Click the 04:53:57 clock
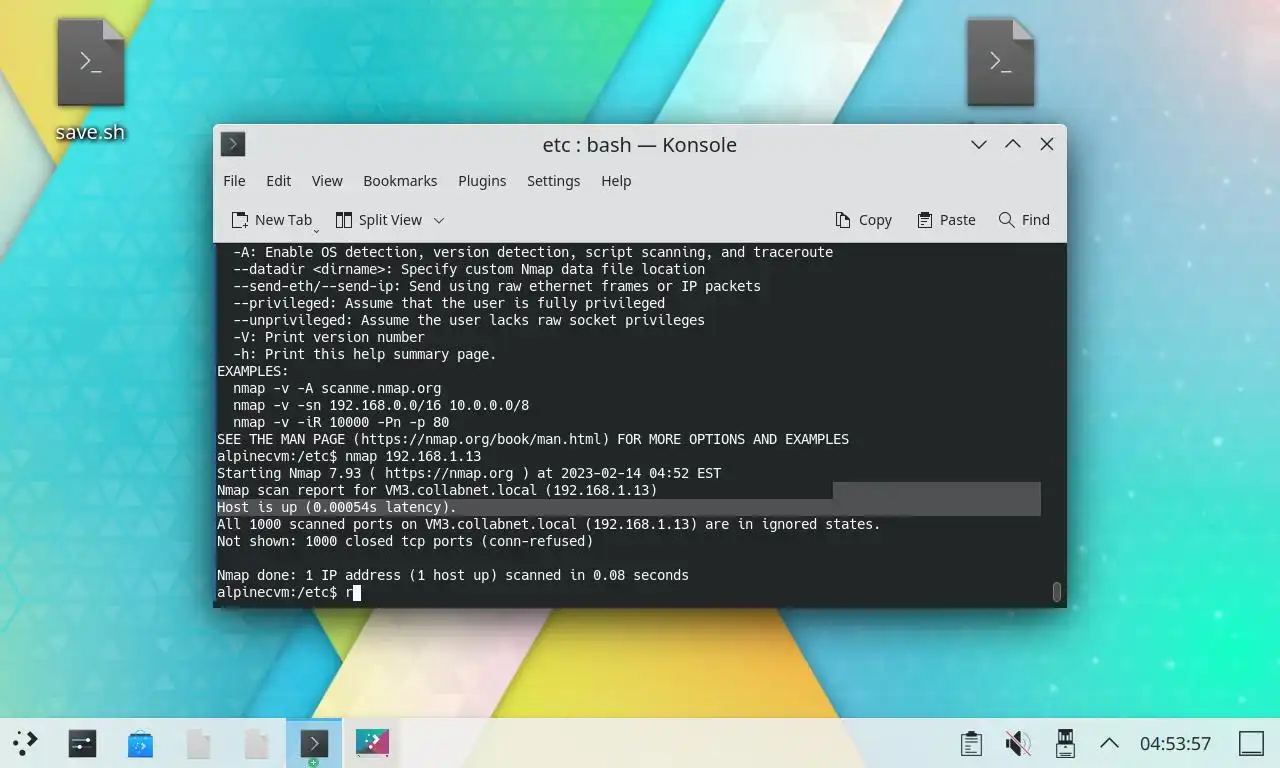The width and height of the screenshot is (1280, 768). (1175, 744)
